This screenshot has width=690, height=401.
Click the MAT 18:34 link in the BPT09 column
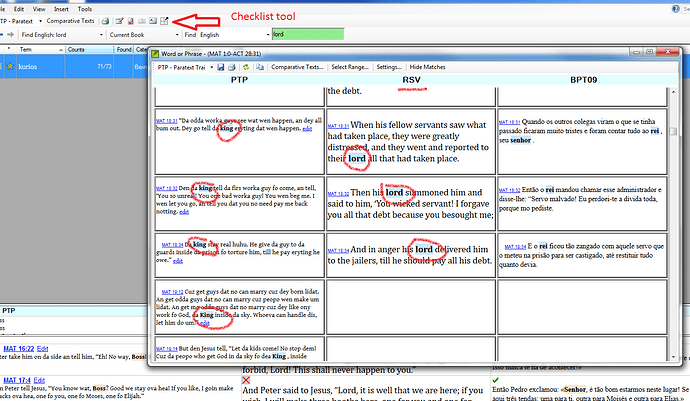point(515,247)
